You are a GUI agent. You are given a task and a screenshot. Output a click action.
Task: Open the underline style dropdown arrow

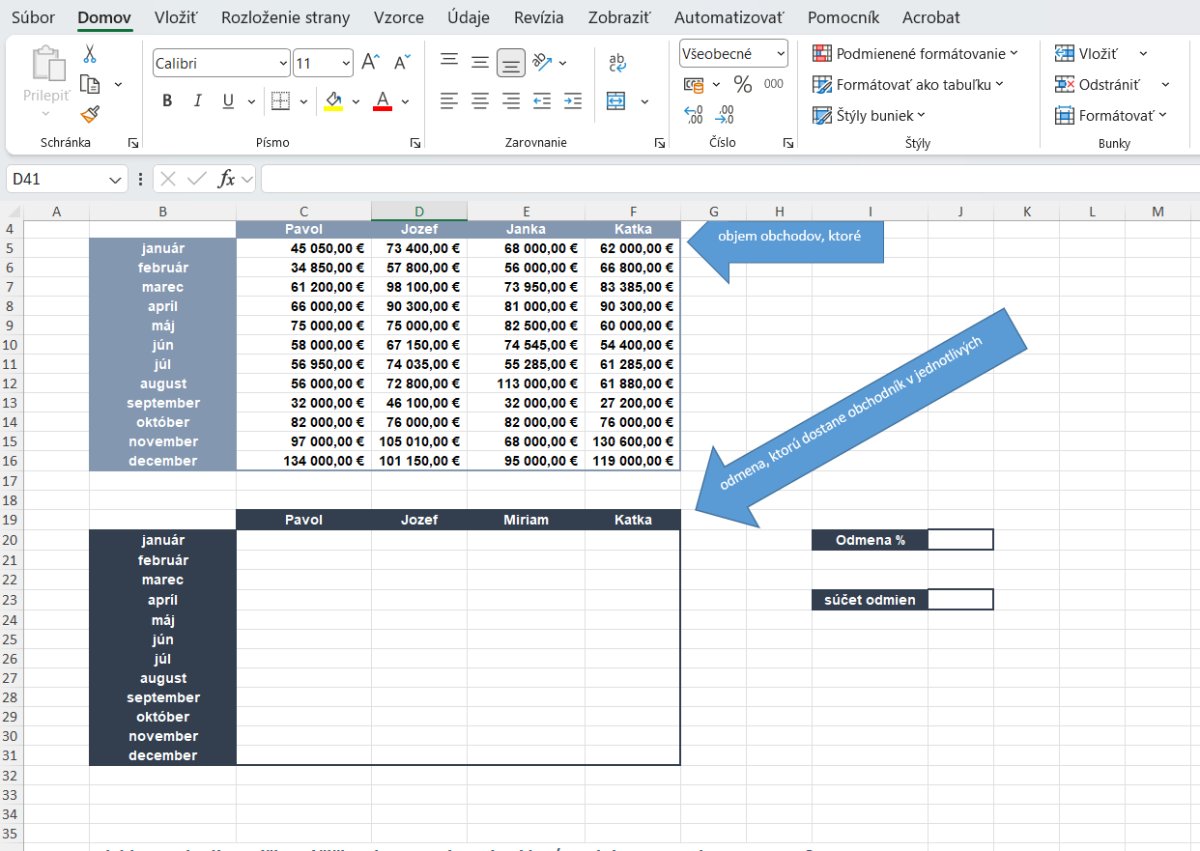pyautogui.click(x=250, y=101)
